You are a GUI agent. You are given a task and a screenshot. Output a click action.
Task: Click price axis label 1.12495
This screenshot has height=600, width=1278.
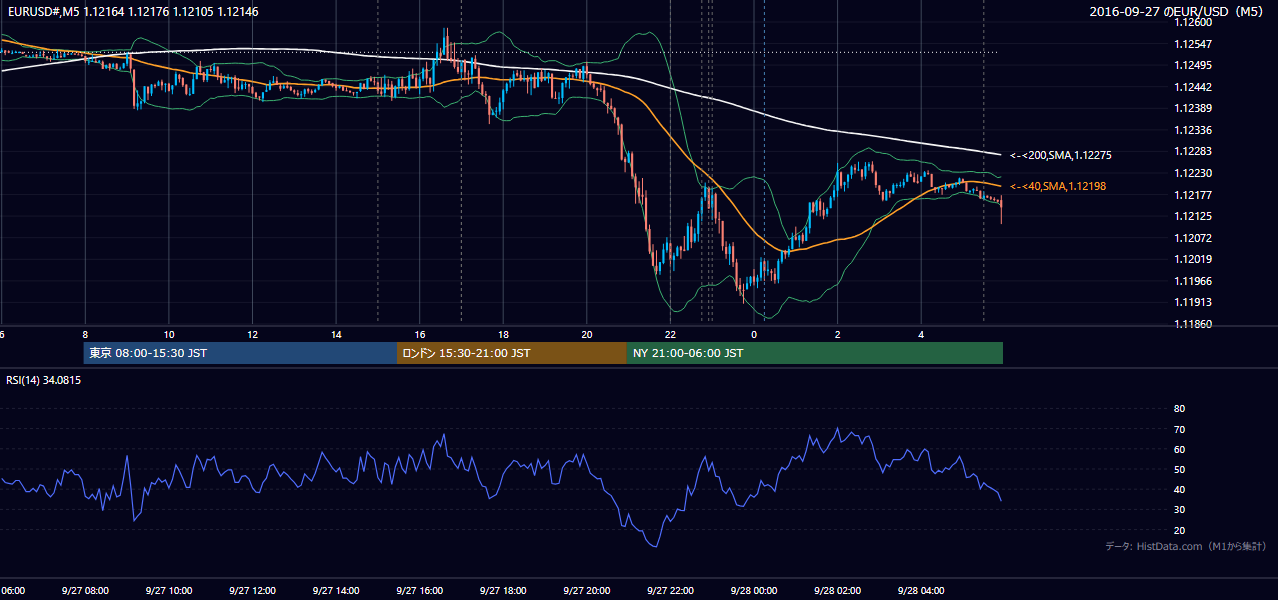pyautogui.click(x=1194, y=65)
